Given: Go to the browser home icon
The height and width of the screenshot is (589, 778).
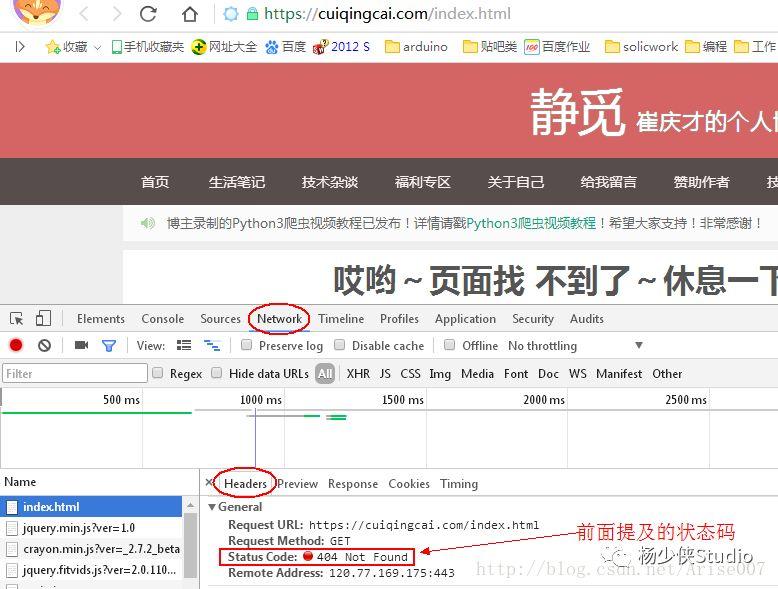Looking at the screenshot, I should (190, 14).
